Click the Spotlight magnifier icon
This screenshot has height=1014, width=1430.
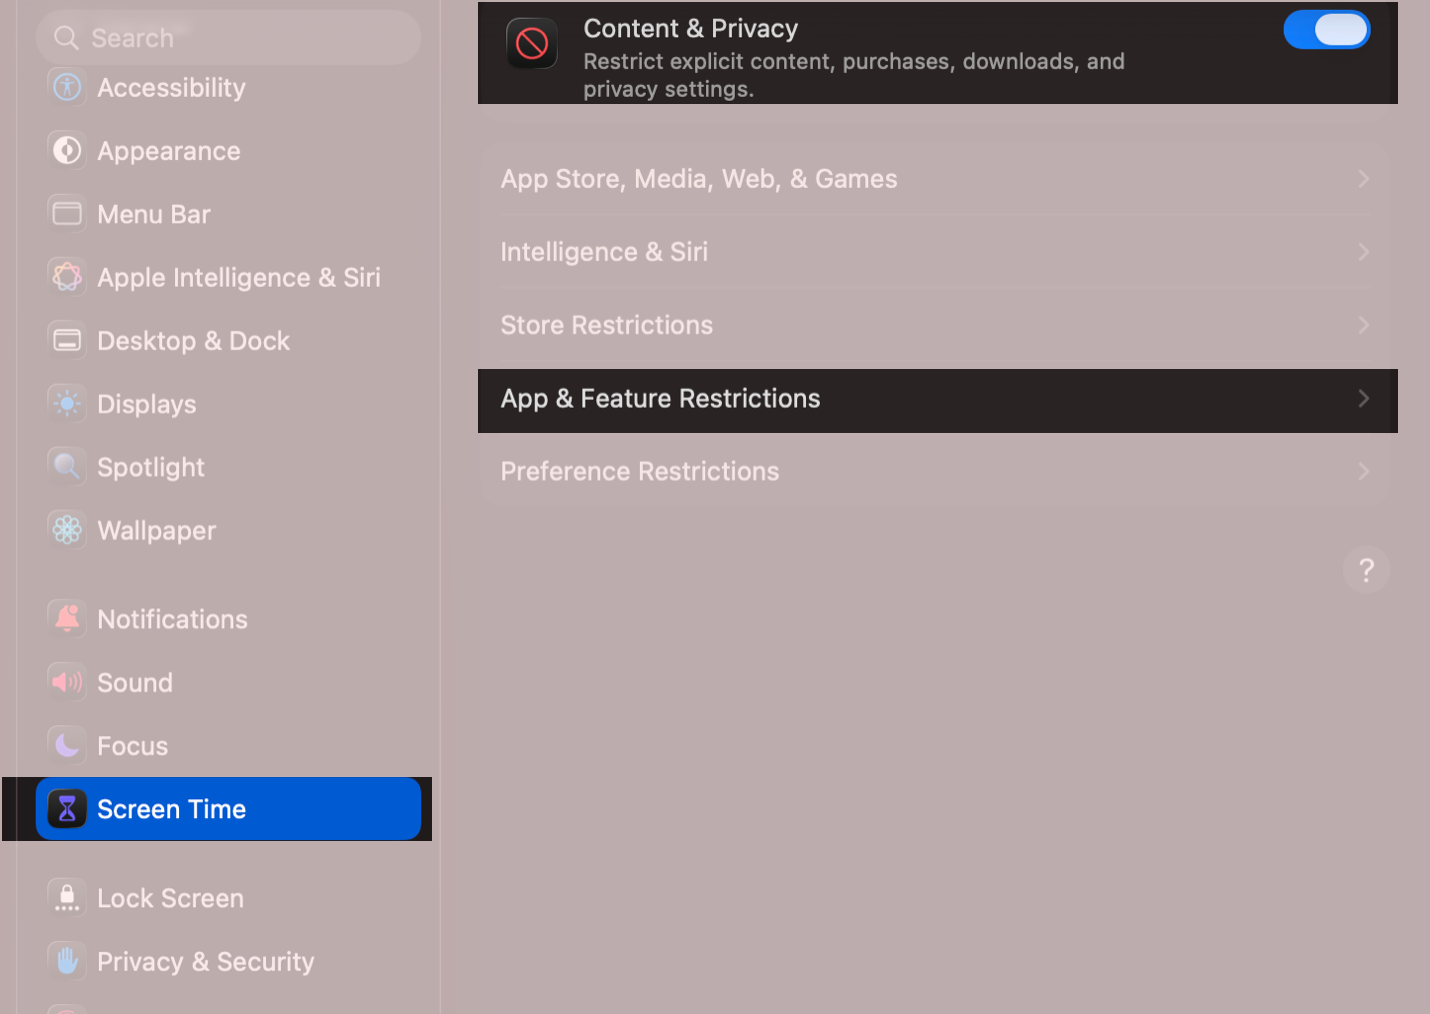tap(66, 466)
